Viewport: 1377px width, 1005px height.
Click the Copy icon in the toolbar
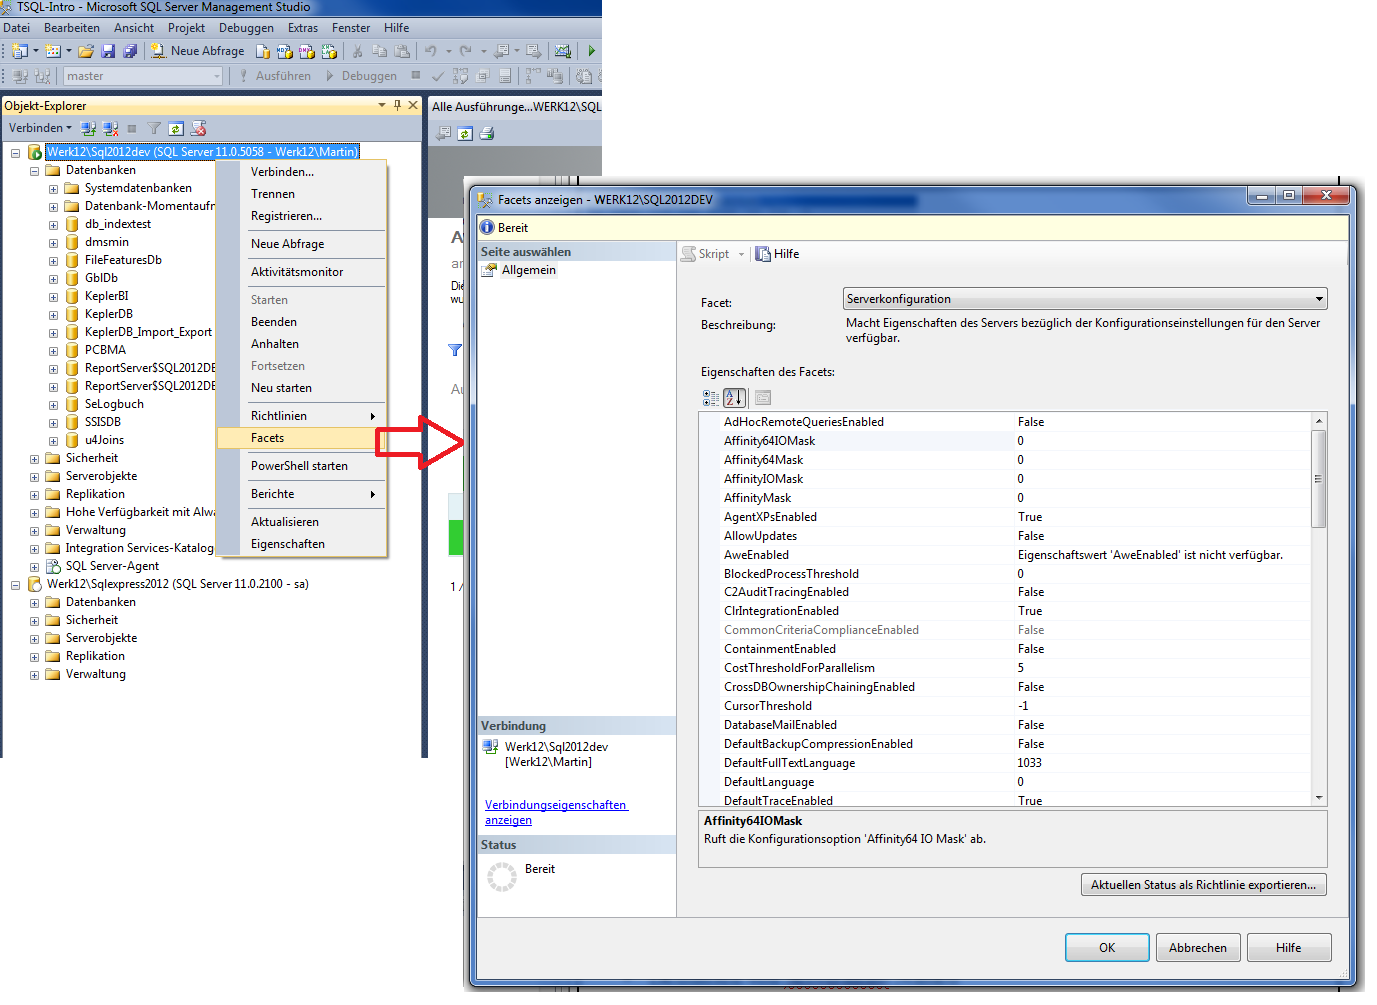(x=380, y=51)
